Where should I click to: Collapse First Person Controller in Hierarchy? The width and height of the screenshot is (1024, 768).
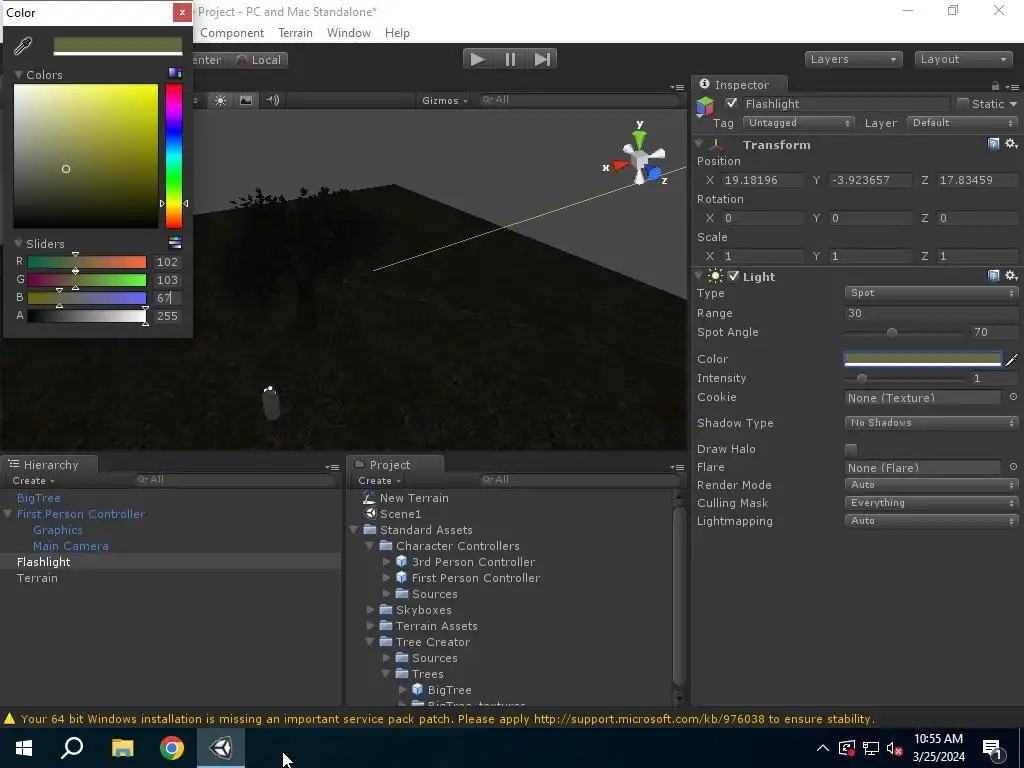[x=8, y=514]
